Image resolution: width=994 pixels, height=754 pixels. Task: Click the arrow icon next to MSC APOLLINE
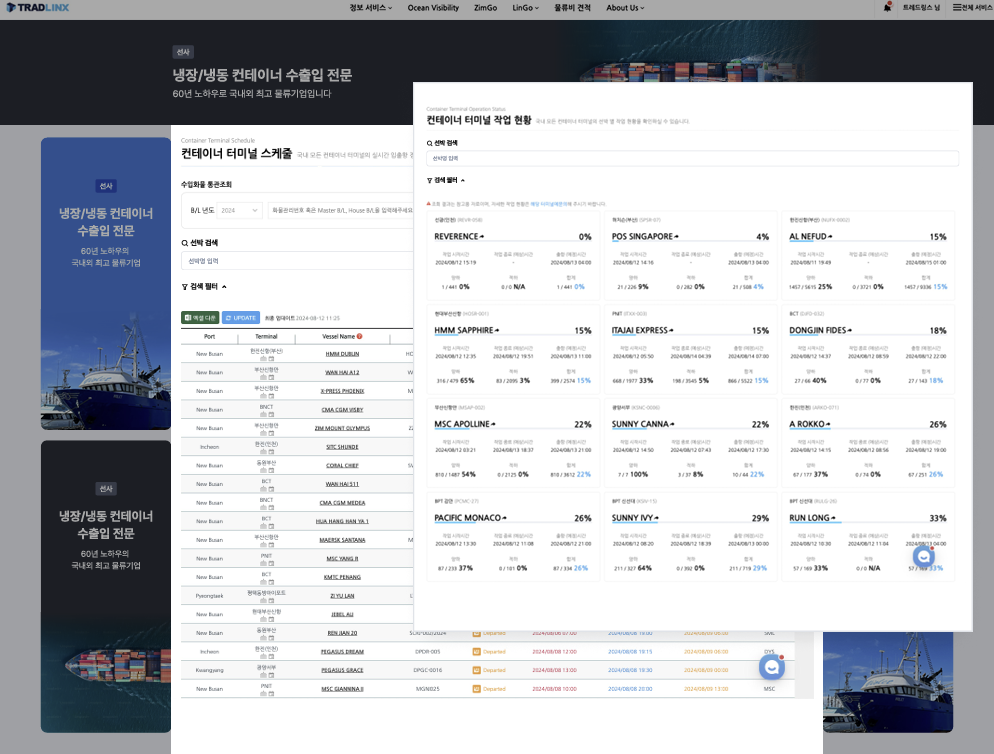[x=493, y=424]
